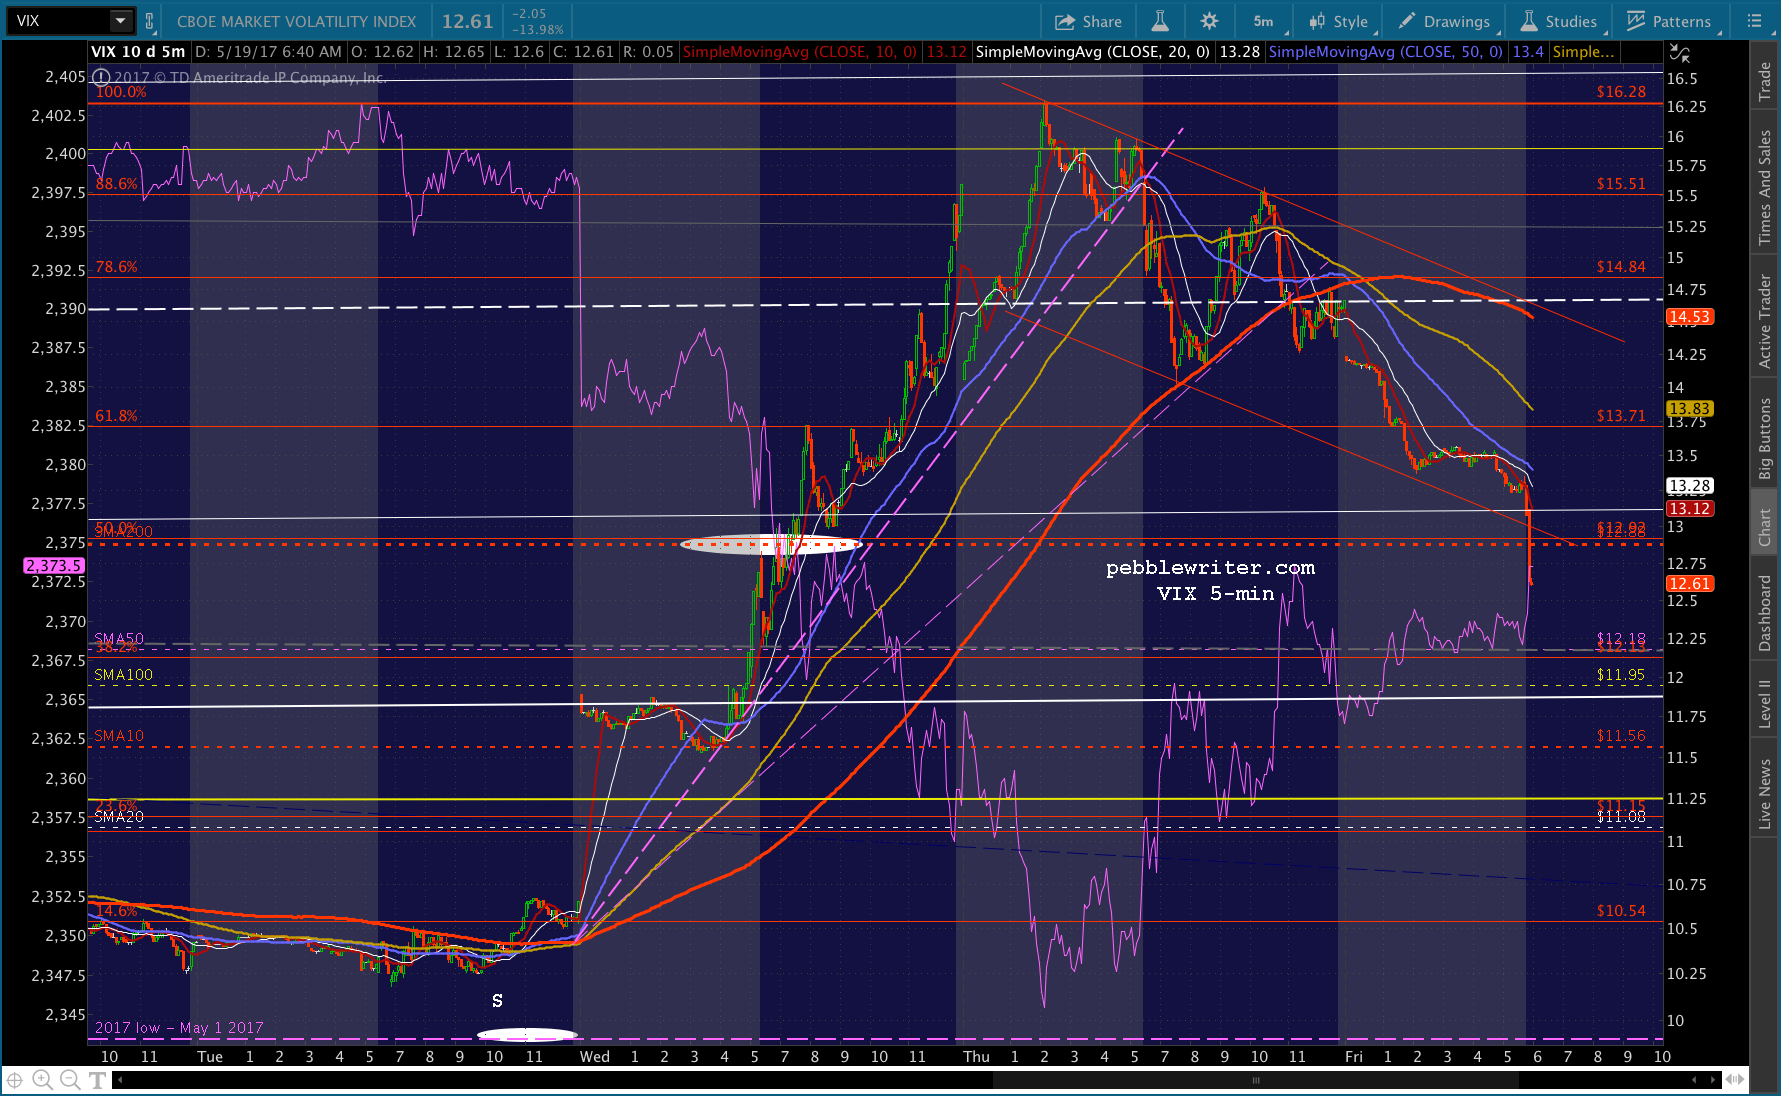Click the scrollbar right arrow near the end
The width and height of the screenshot is (1781, 1096).
(1714, 1080)
